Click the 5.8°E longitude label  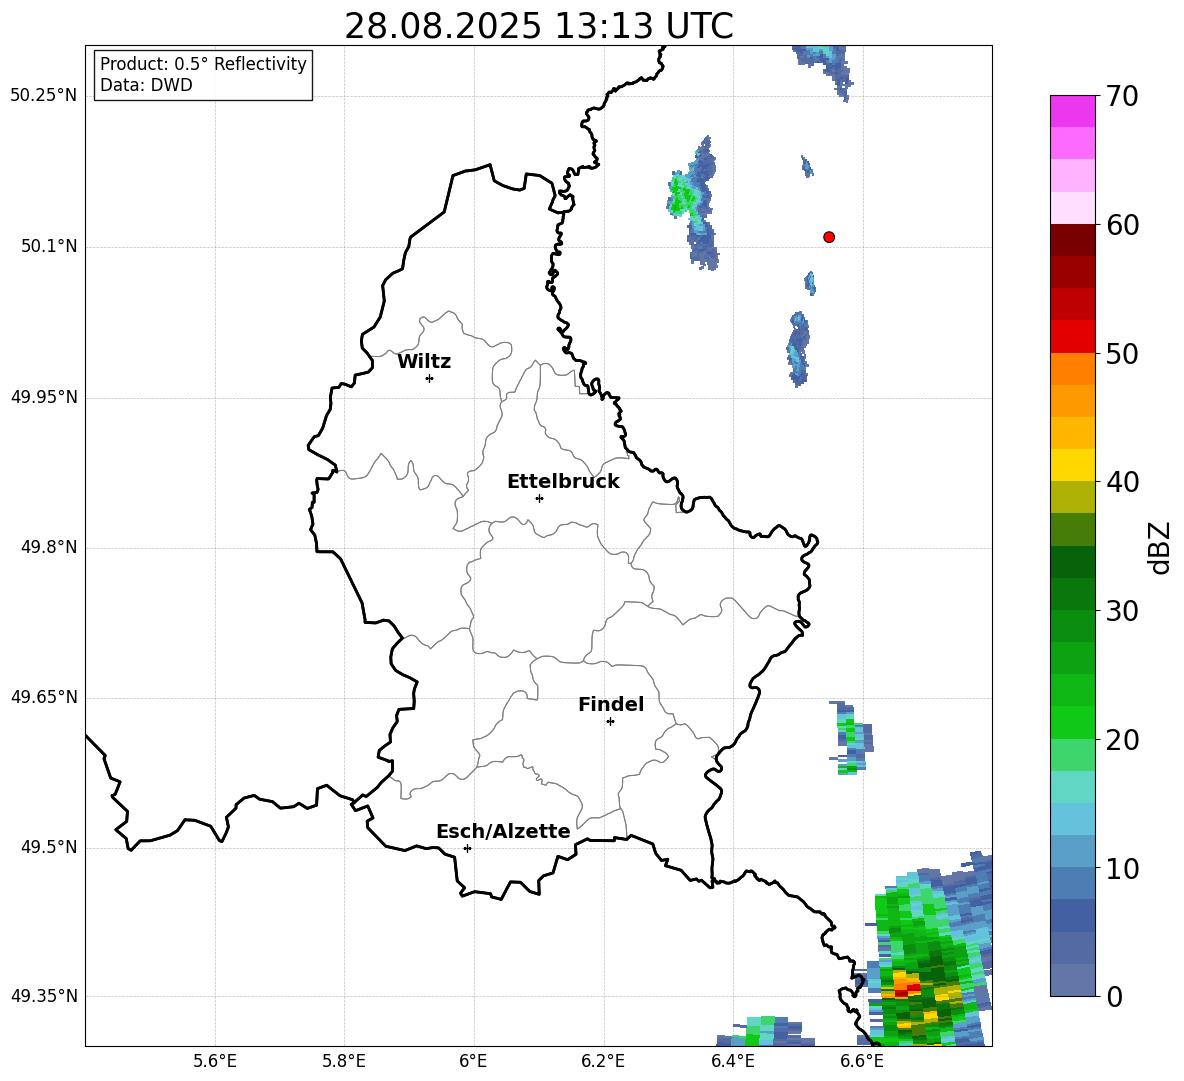(x=344, y=1061)
